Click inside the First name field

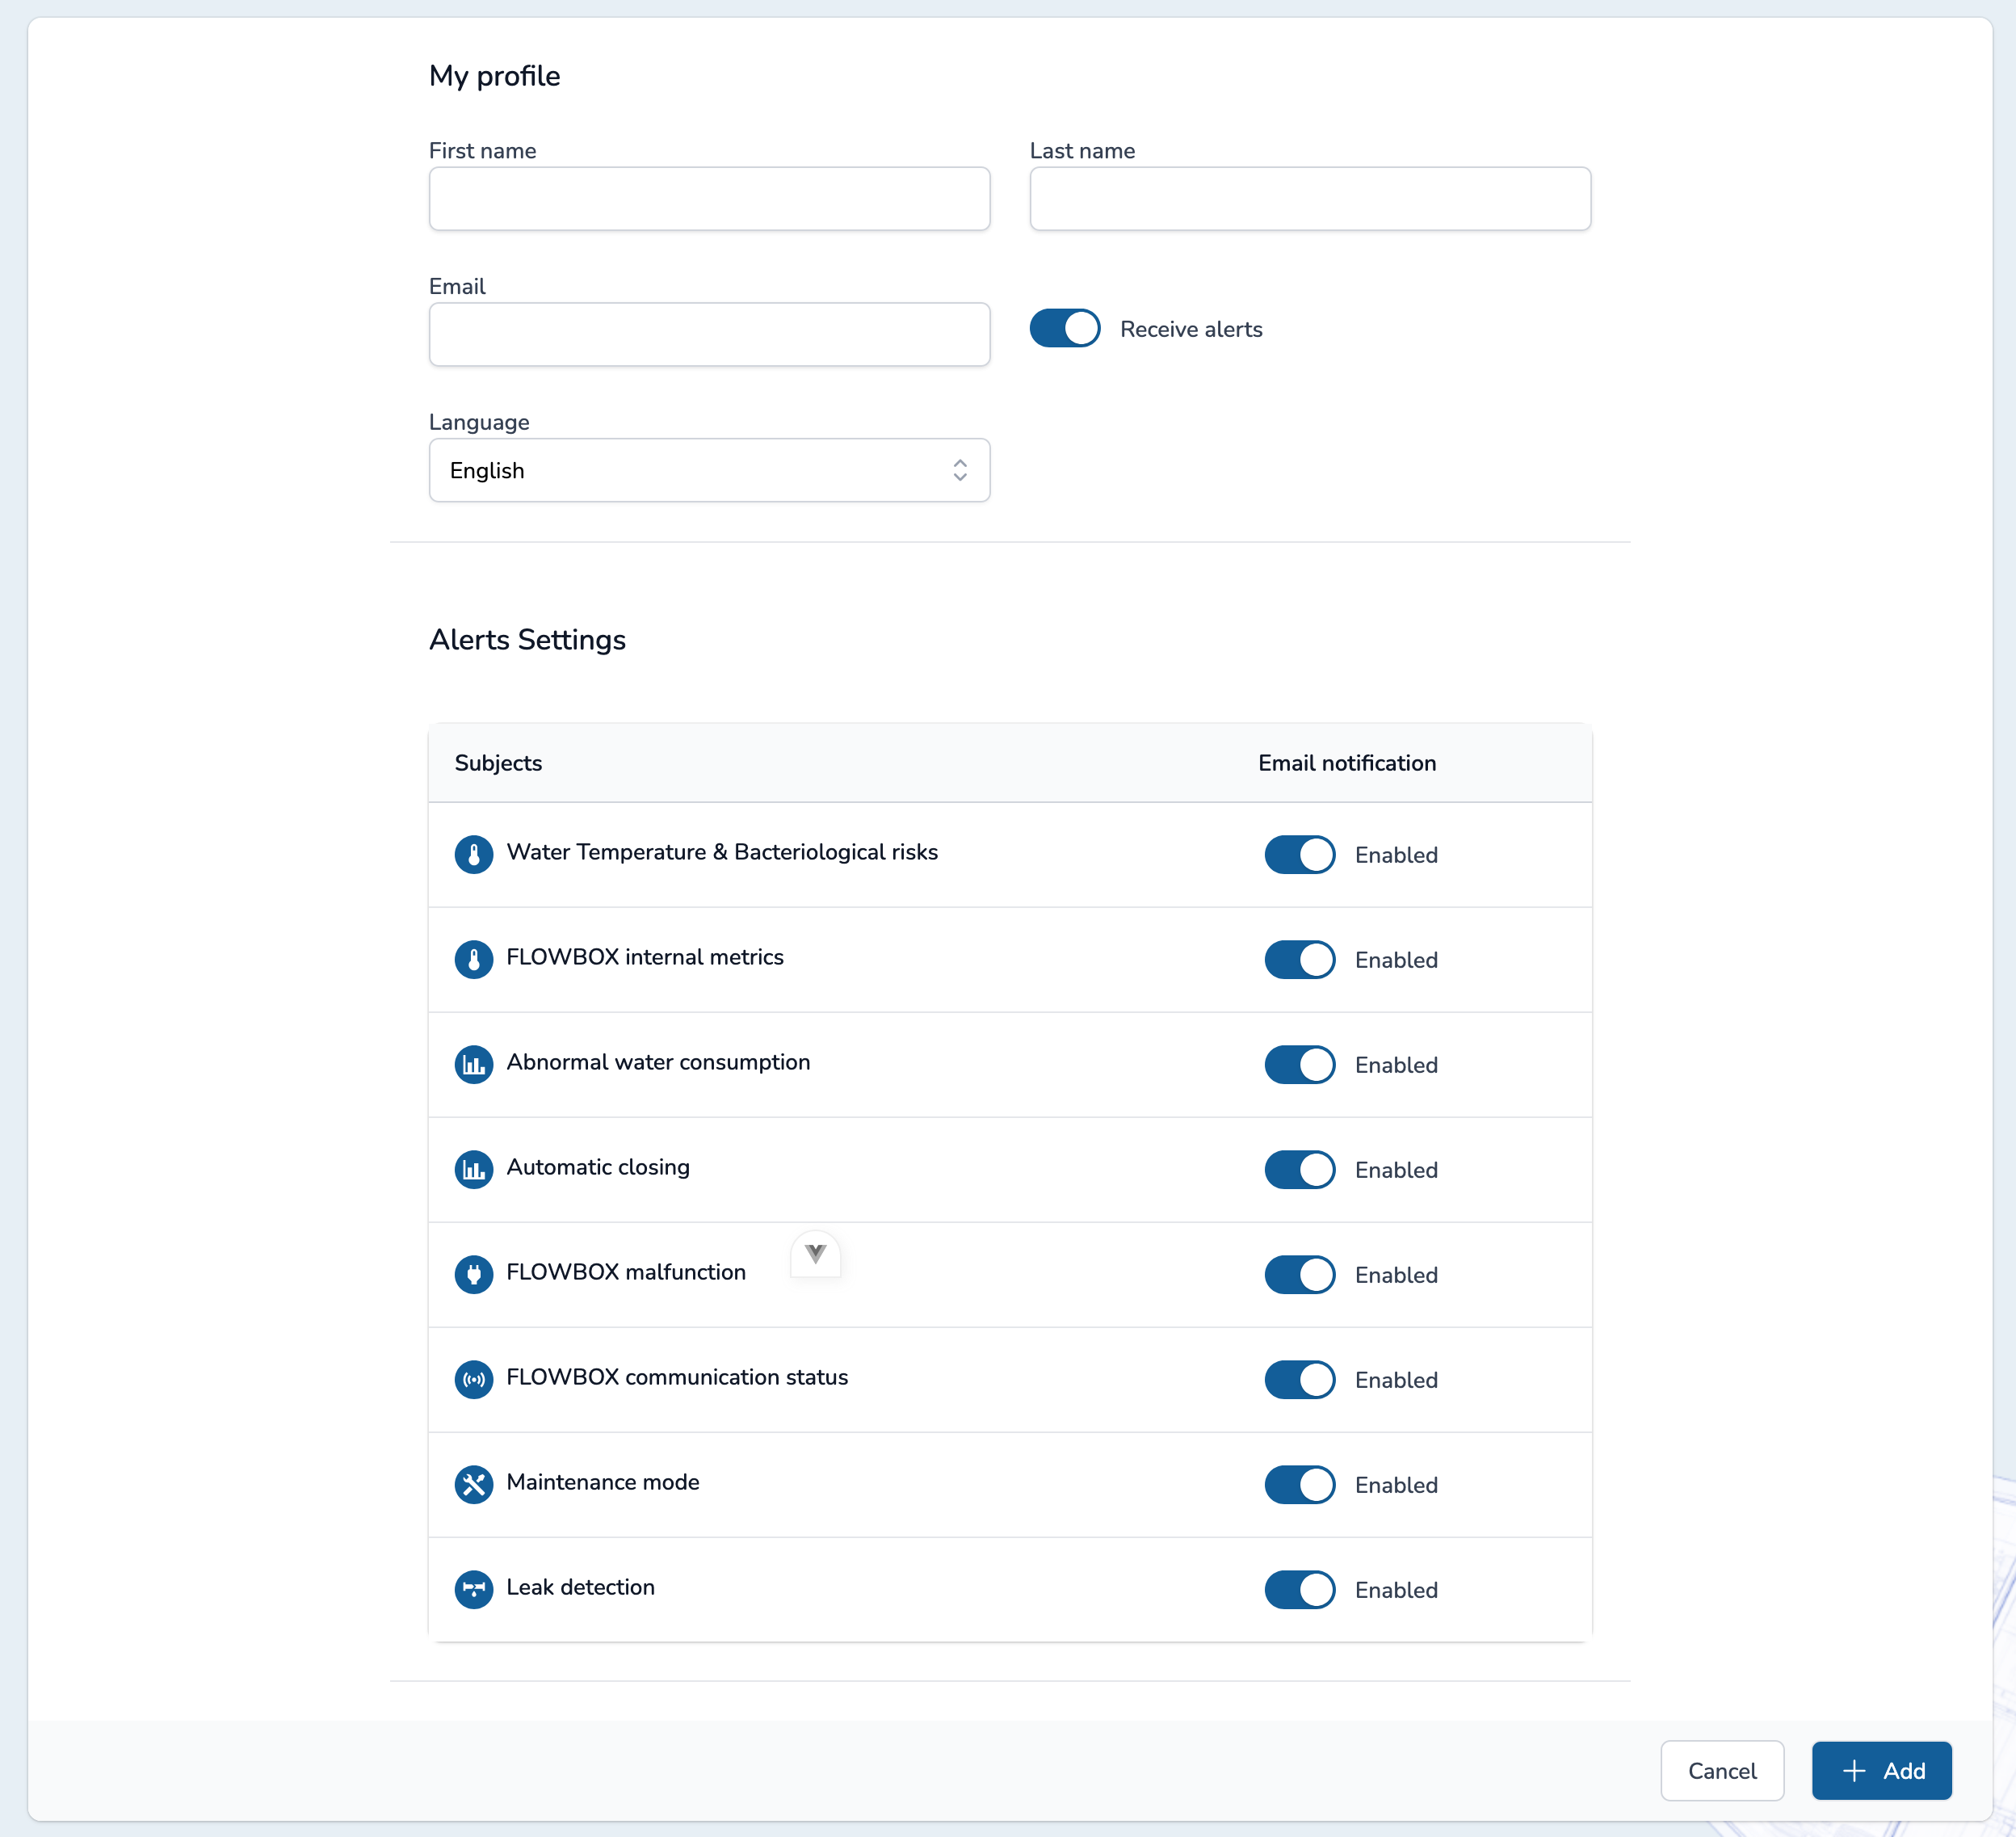tap(709, 199)
